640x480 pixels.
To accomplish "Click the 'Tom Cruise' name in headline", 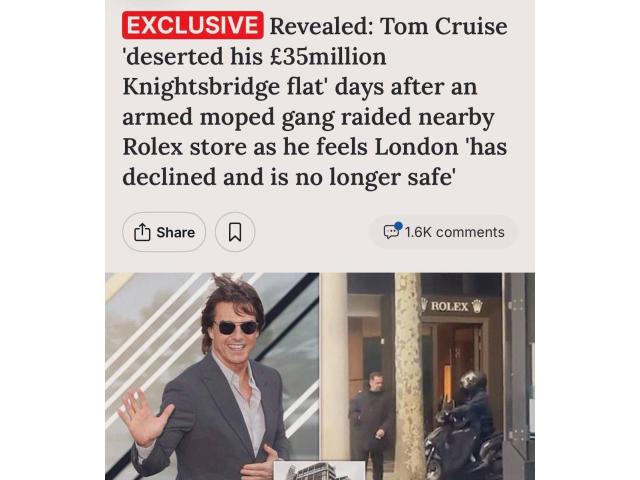I will point(444,26).
